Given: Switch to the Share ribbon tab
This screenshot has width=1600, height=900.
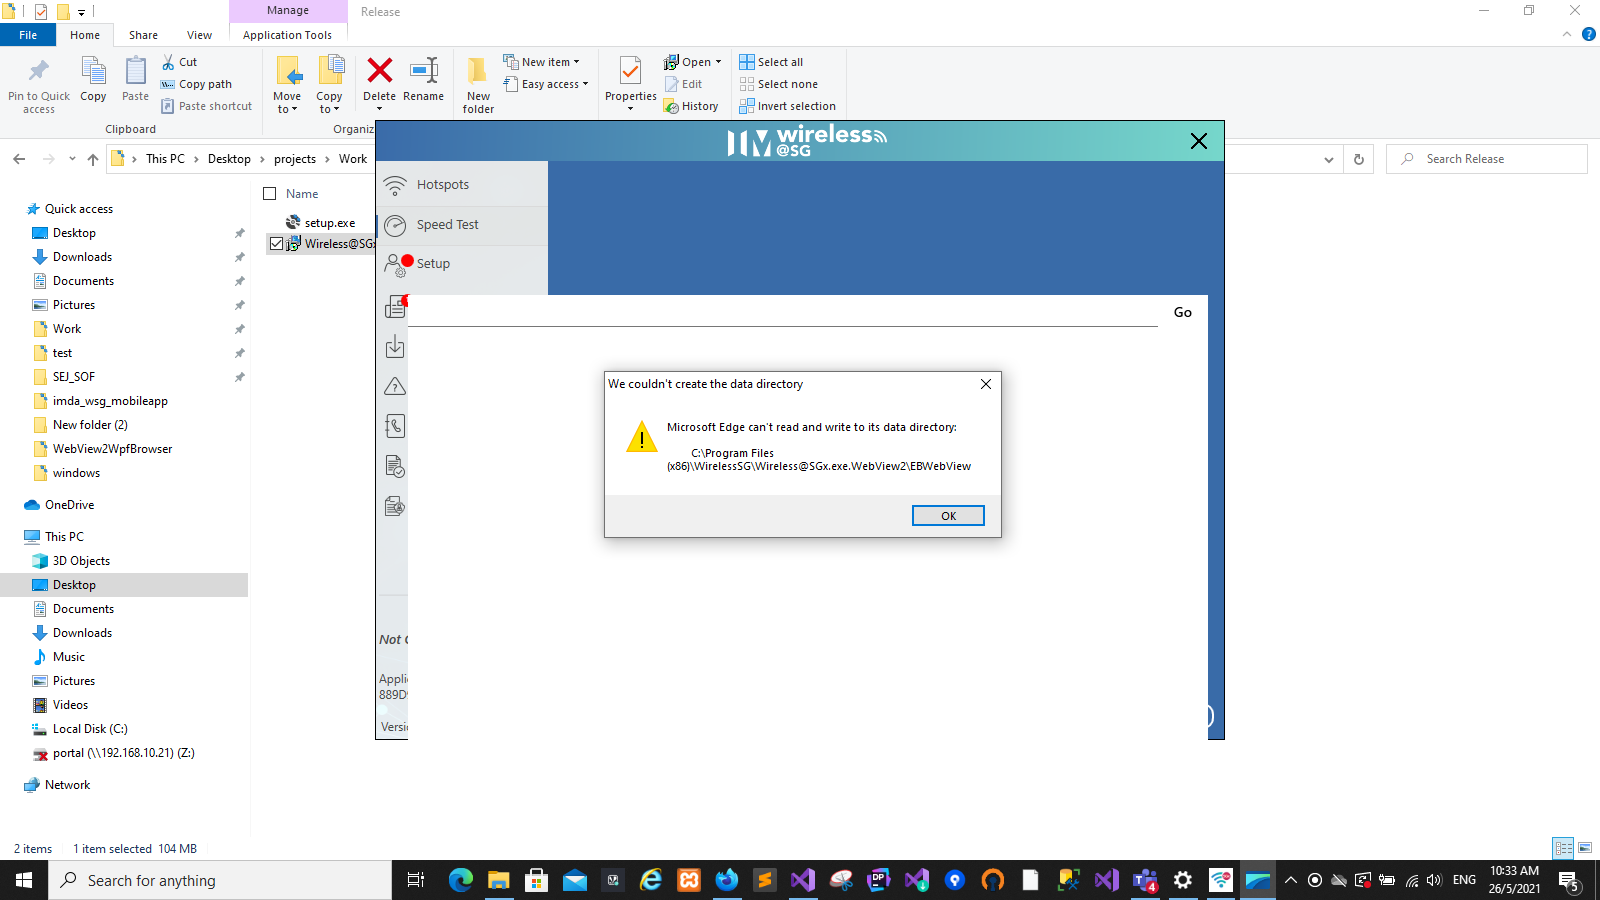Looking at the screenshot, I should tap(143, 35).
